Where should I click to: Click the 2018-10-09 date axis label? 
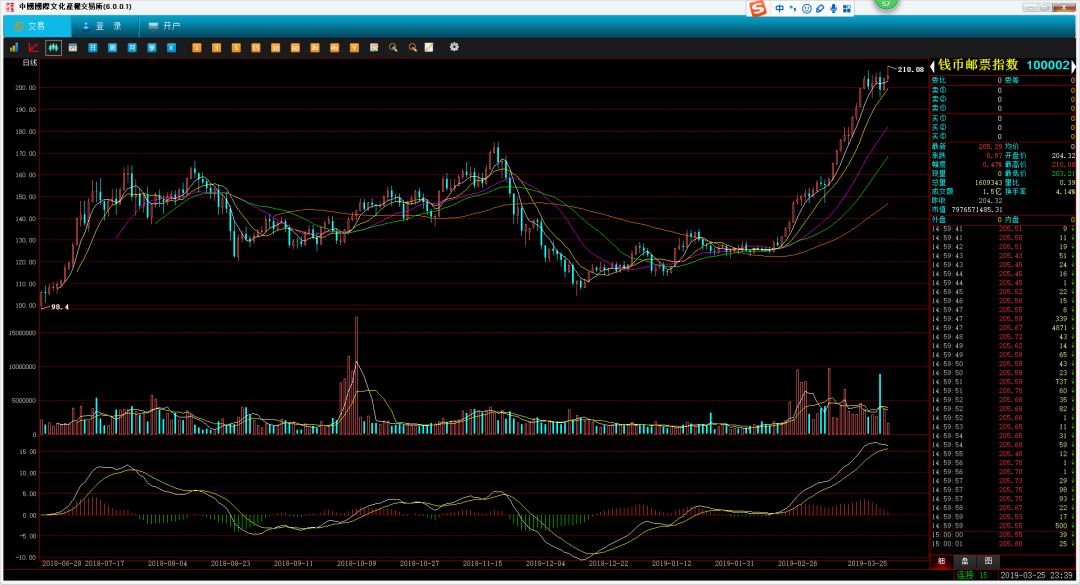[356, 564]
